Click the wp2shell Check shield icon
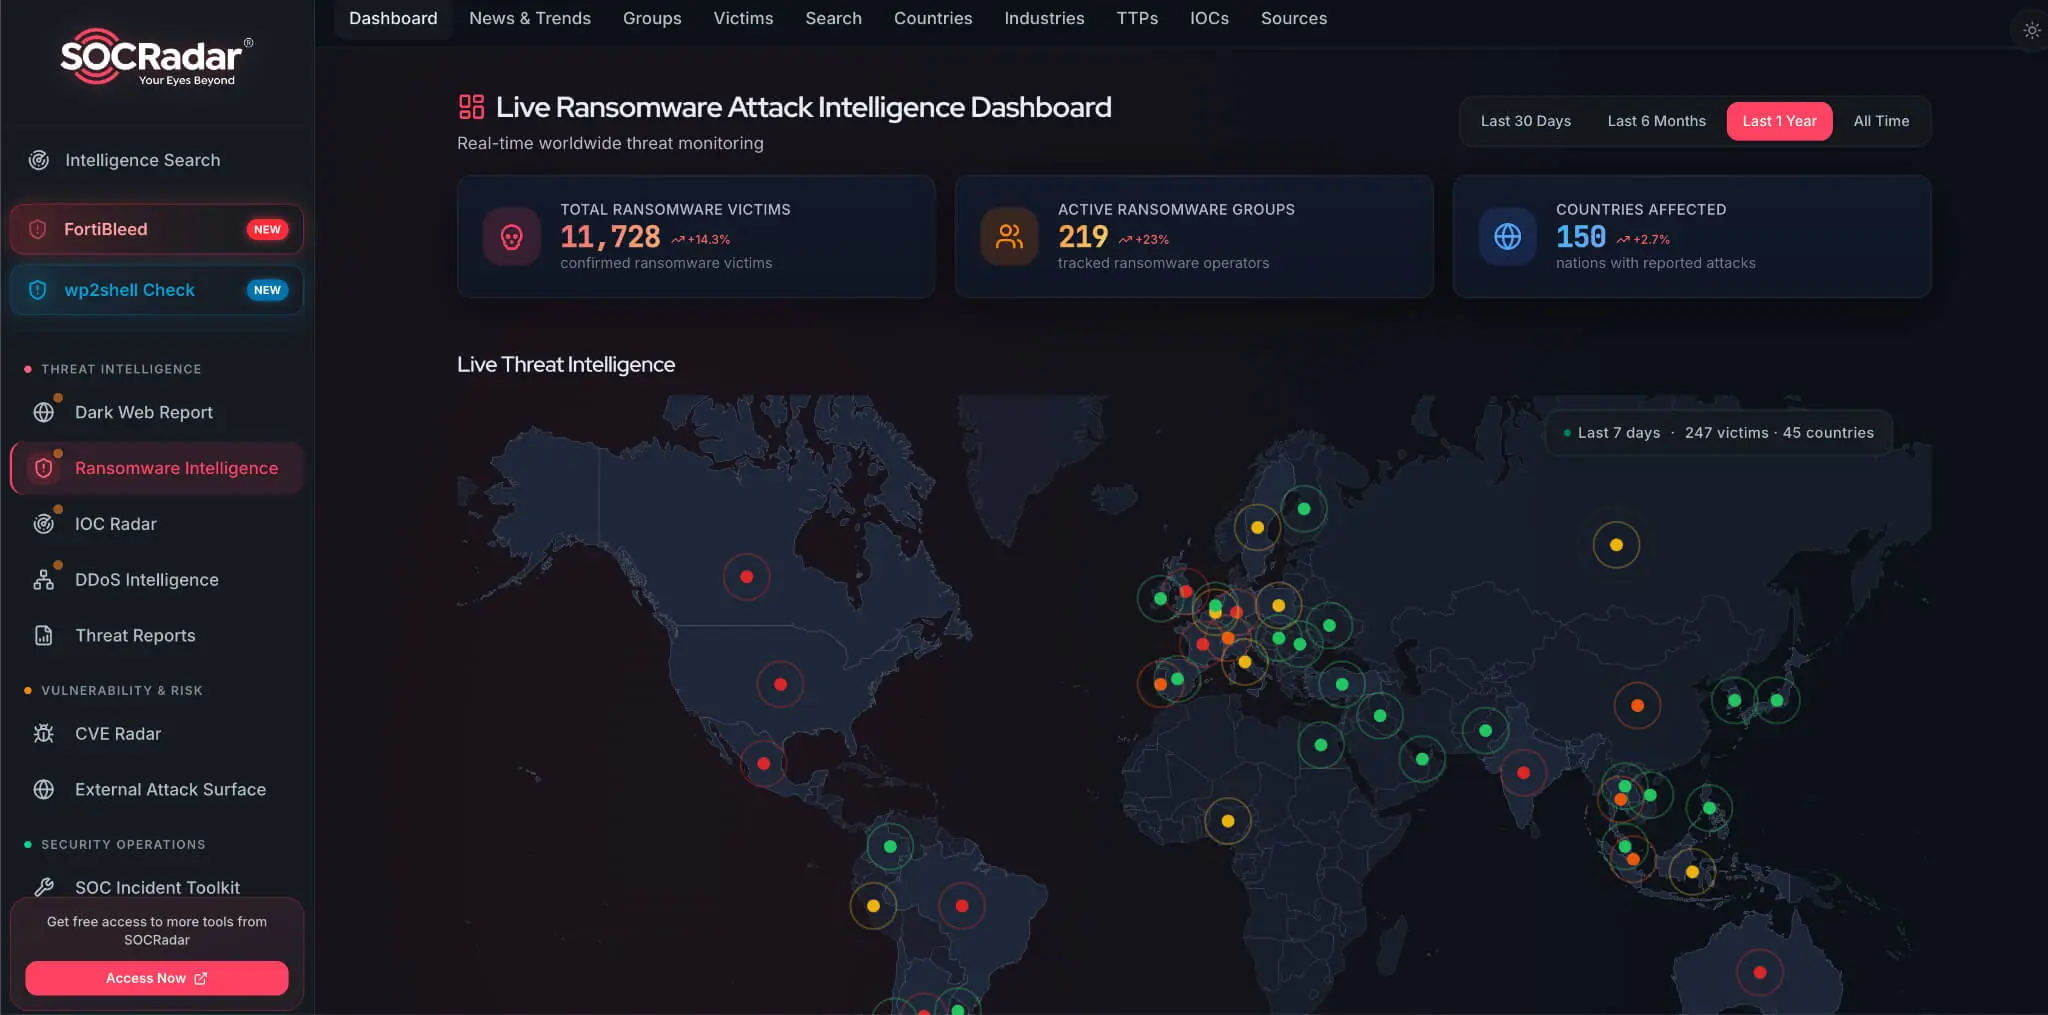This screenshot has height=1015, width=2048. (x=38, y=290)
